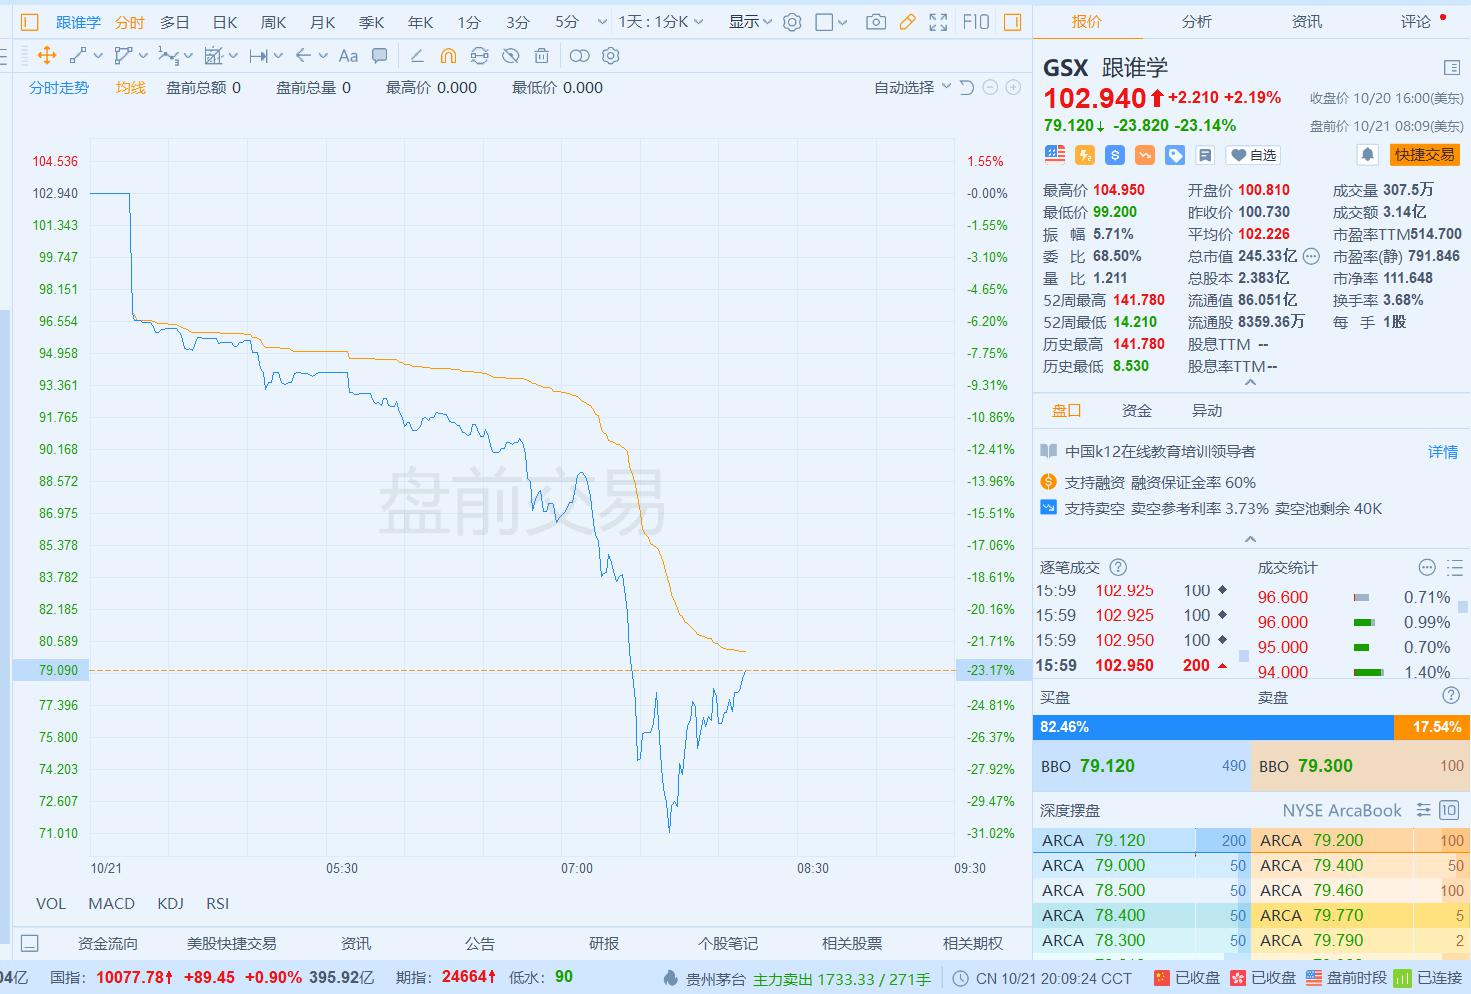Select the 日K chart period
Image resolution: width=1471 pixels, height=994 pixels.
(225, 22)
